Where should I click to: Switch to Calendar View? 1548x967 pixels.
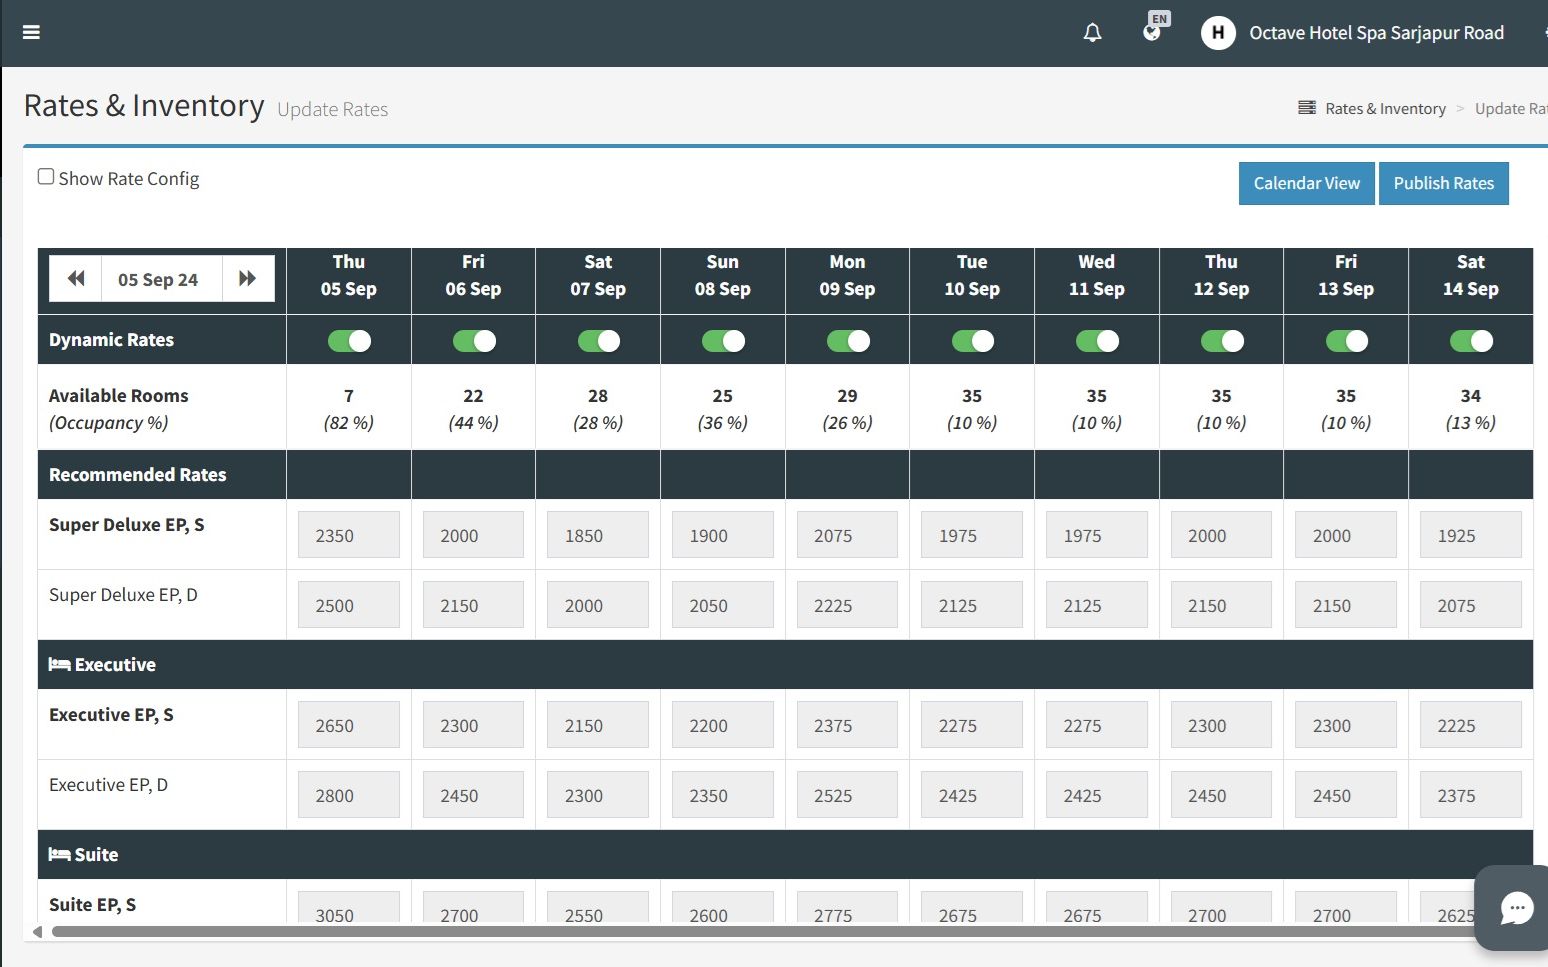pyautogui.click(x=1306, y=183)
